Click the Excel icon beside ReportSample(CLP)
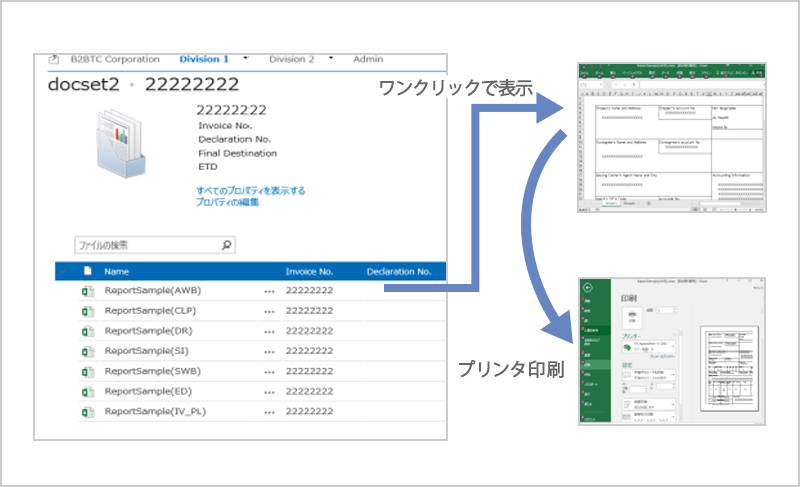 point(87,311)
